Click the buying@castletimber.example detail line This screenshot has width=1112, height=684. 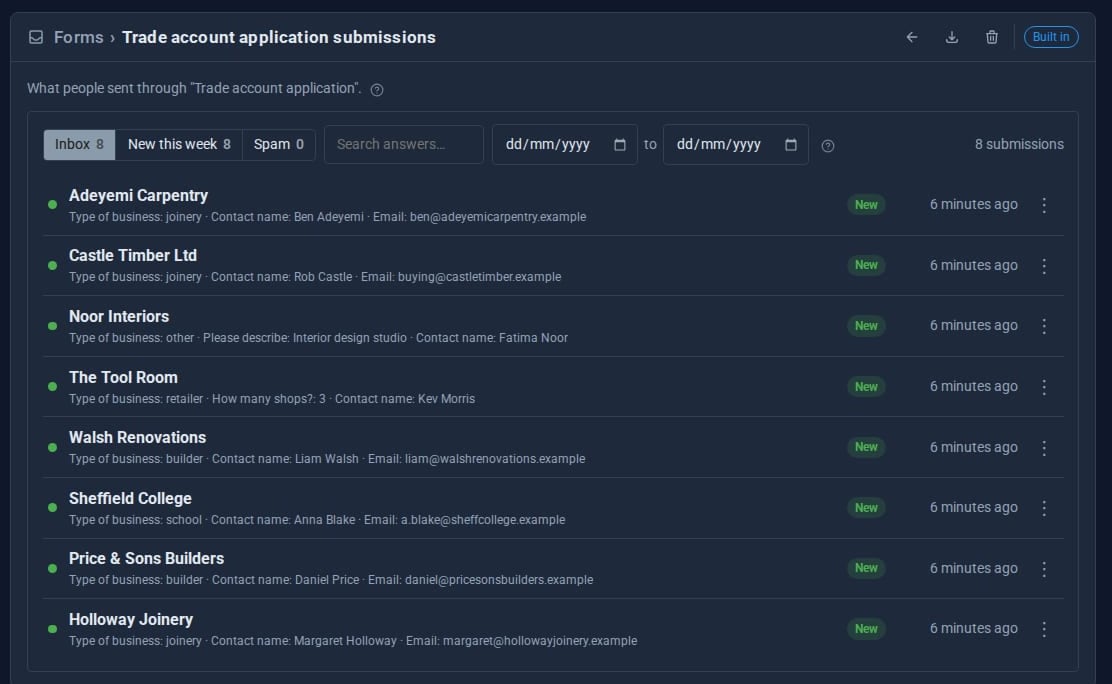pyautogui.click(x=315, y=277)
